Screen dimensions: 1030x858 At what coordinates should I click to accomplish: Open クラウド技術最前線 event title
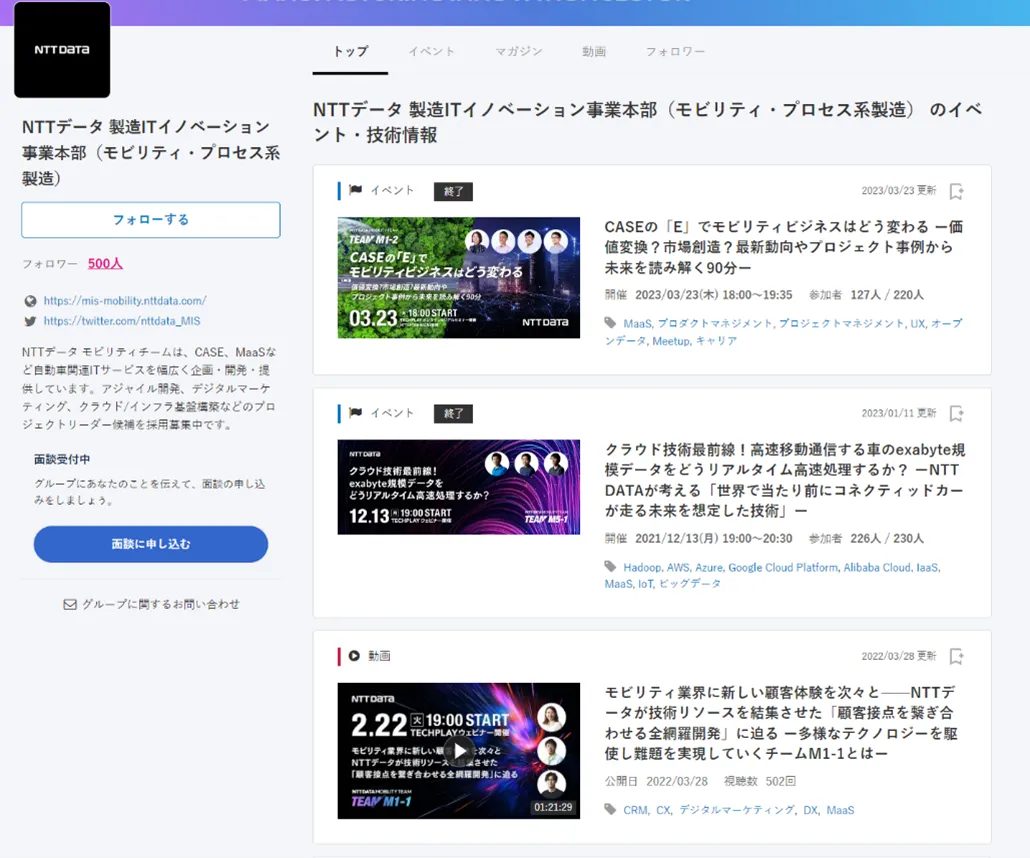pos(785,480)
